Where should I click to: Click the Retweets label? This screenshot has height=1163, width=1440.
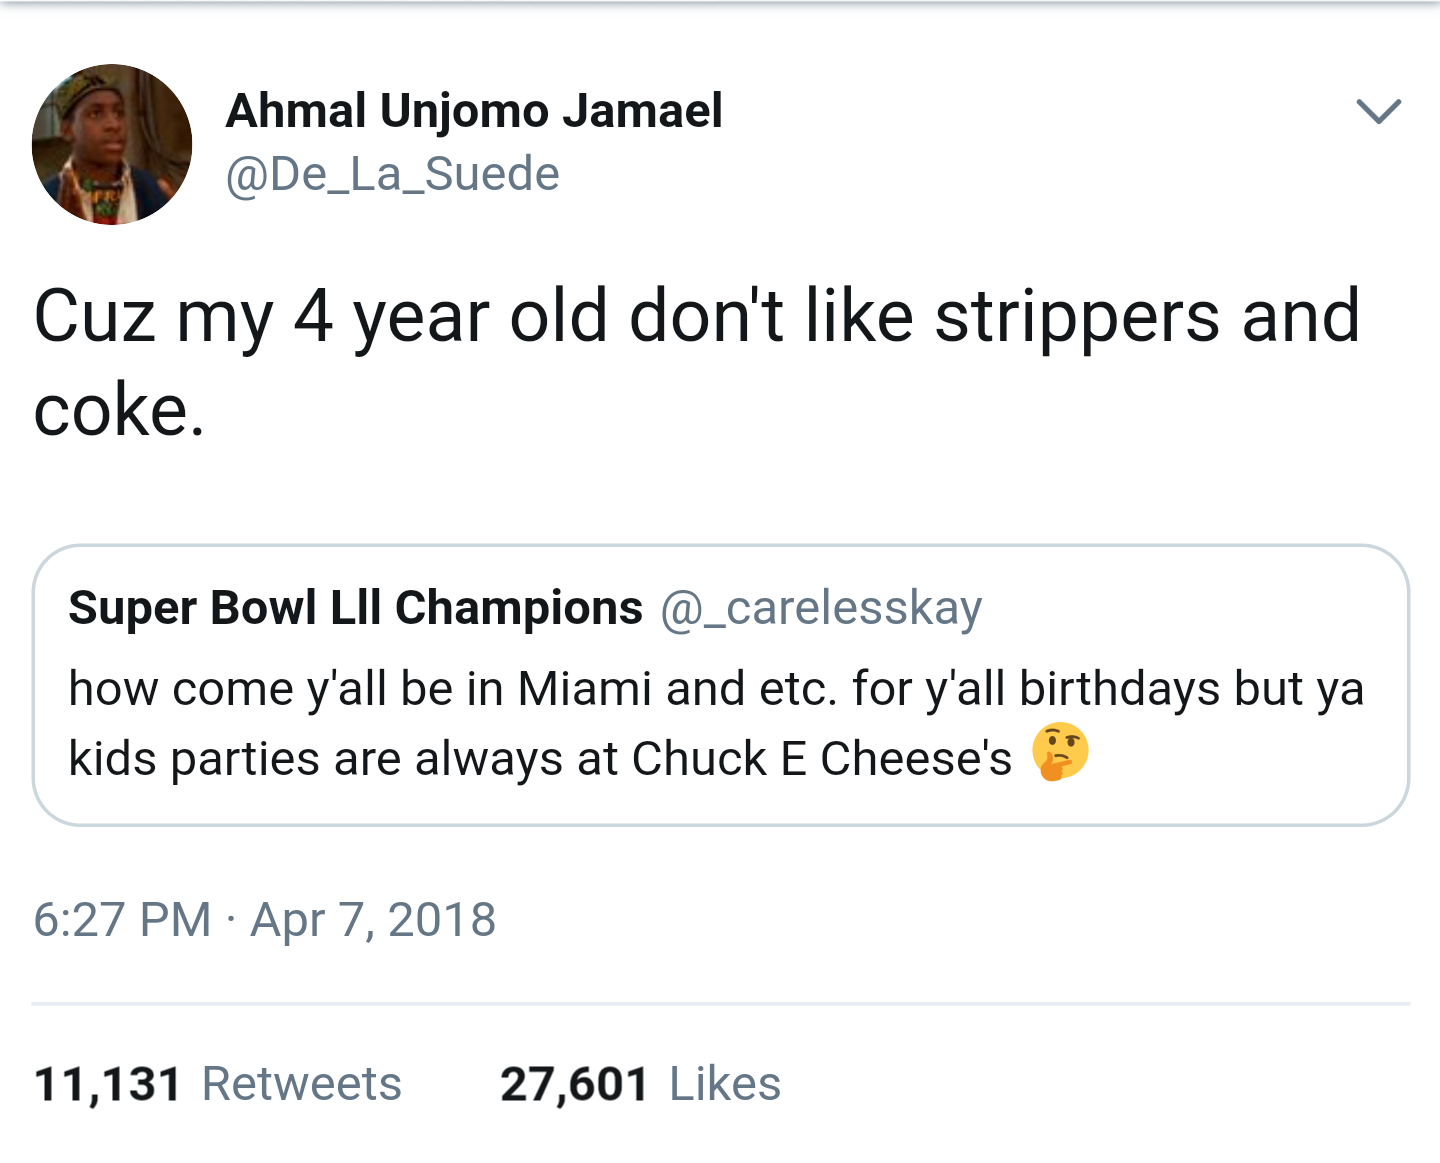(x=301, y=1084)
